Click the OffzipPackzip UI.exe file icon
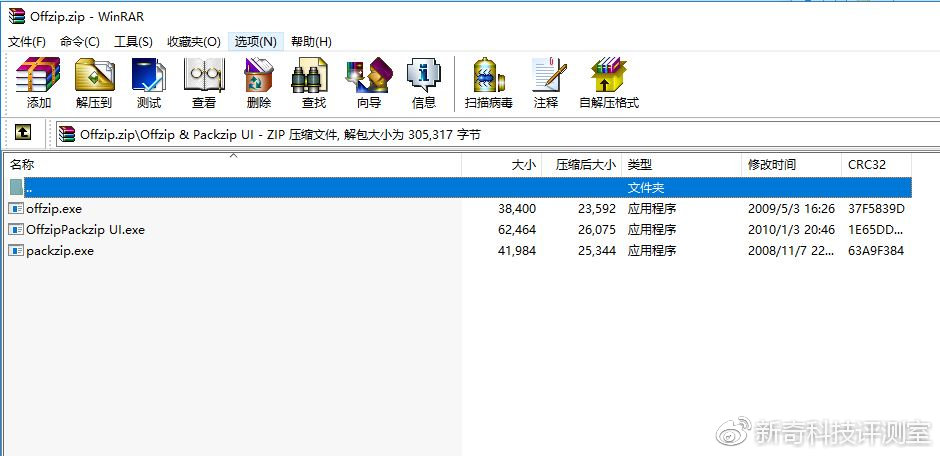The height and width of the screenshot is (456, 940). 16,229
